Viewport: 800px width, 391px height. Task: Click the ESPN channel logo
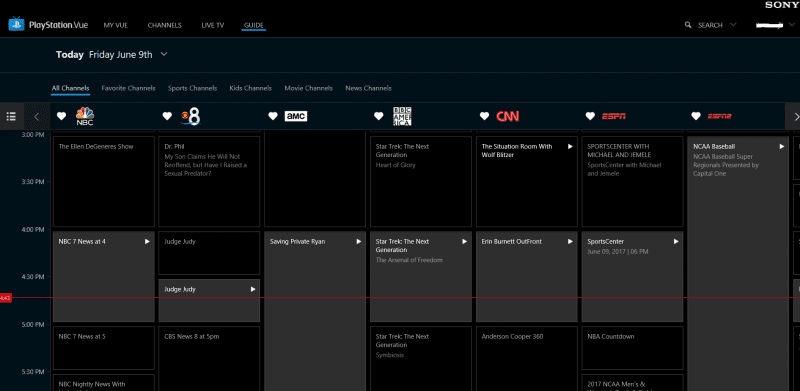coord(614,116)
